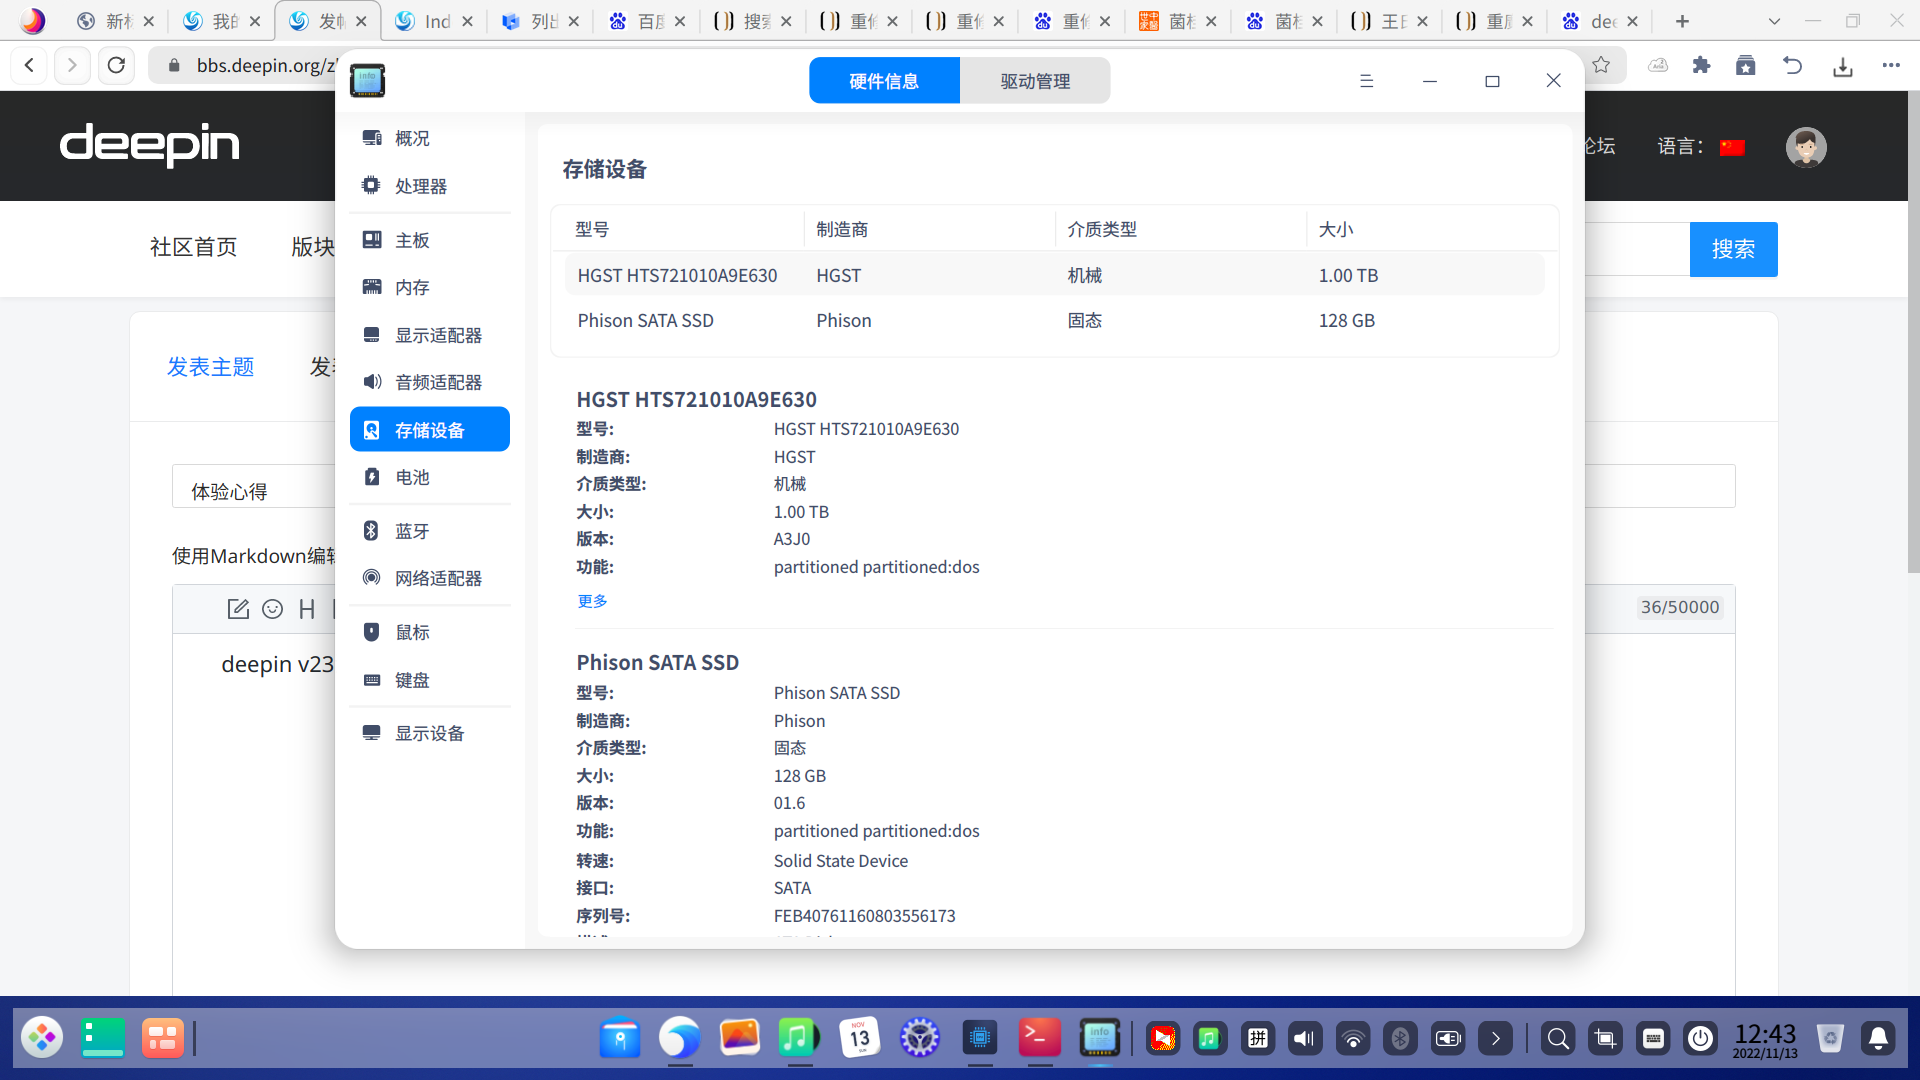Switch input method via the 拼 tray icon
1920x1080 pixels.
pos(1258,1038)
